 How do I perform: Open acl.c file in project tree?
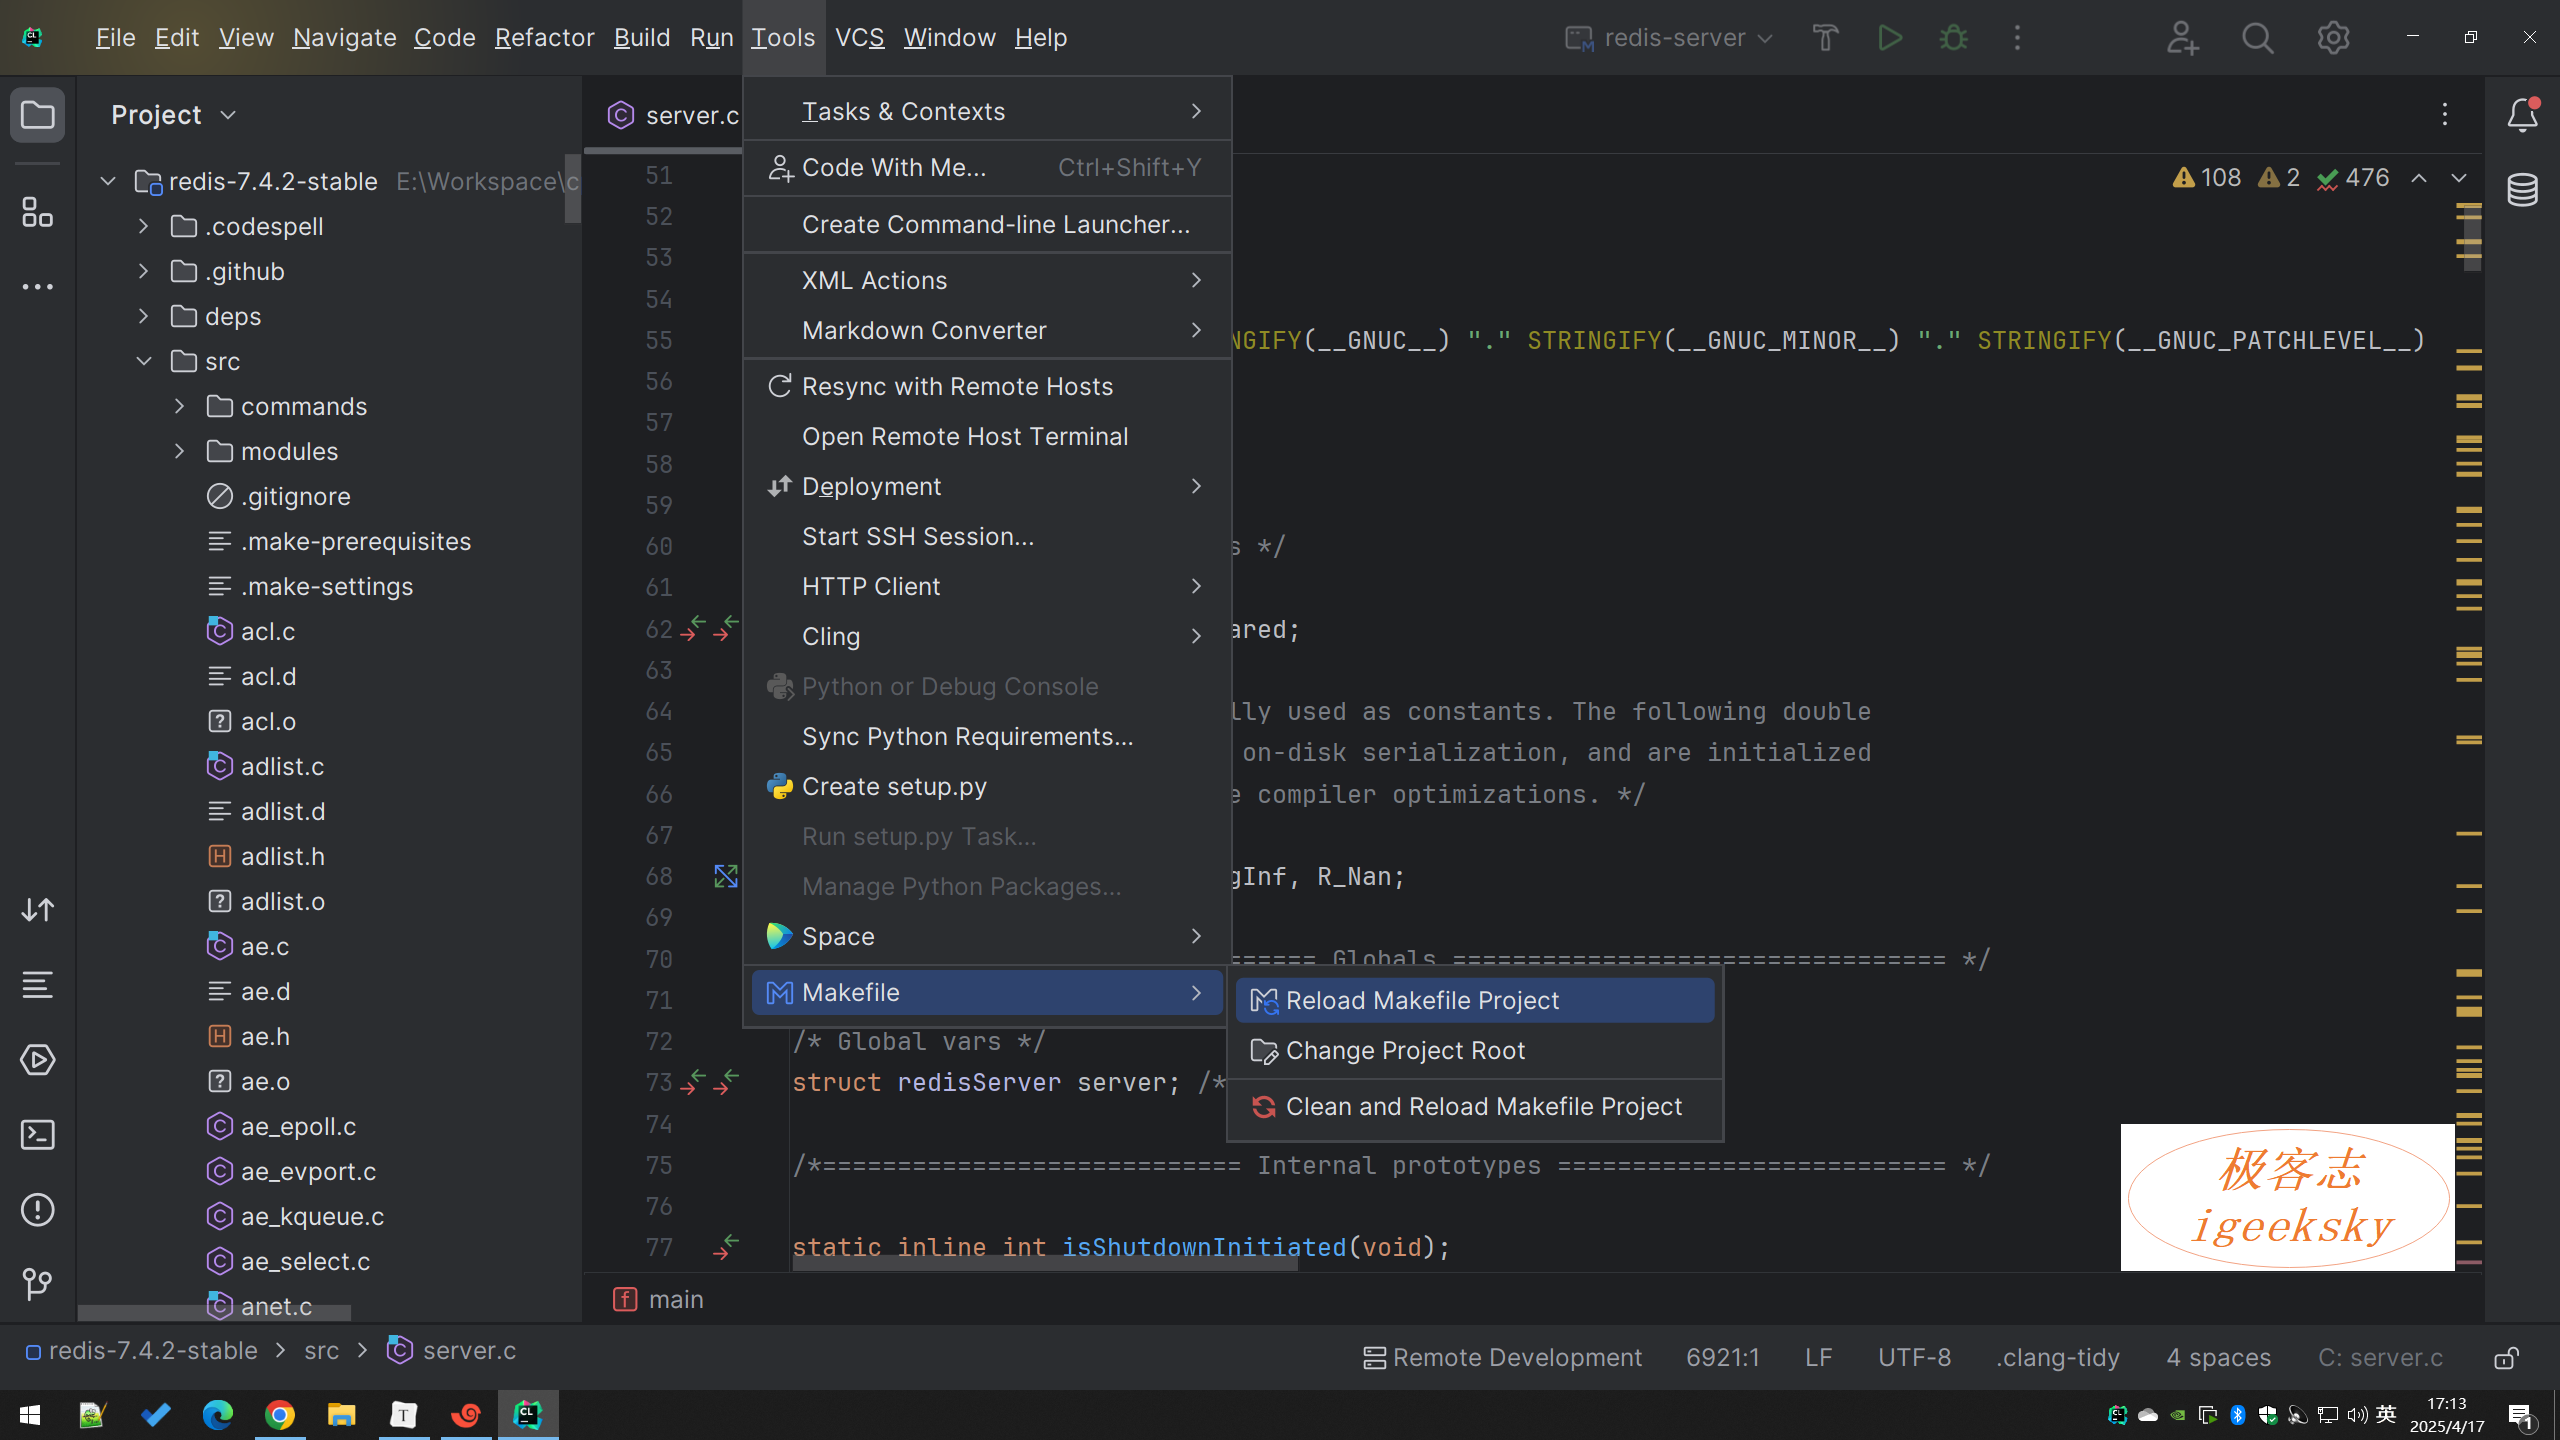(267, 631)
